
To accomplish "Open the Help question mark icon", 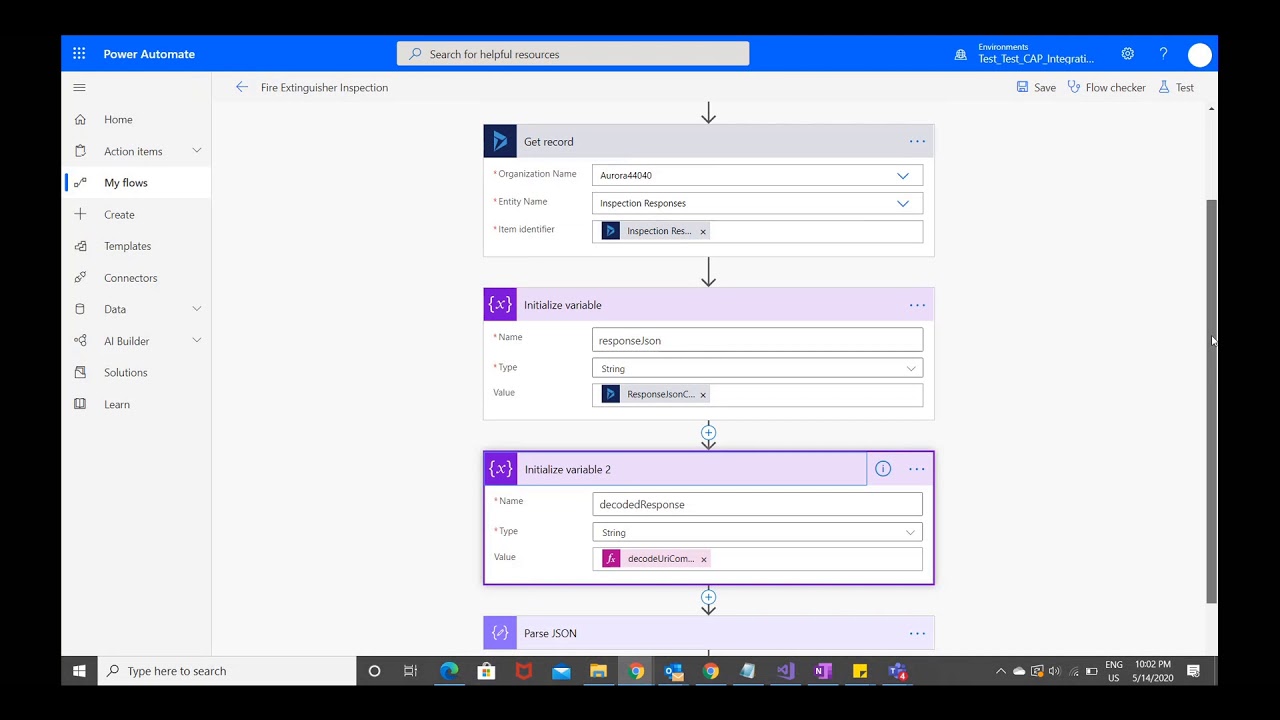I will tap(1163, 54).
